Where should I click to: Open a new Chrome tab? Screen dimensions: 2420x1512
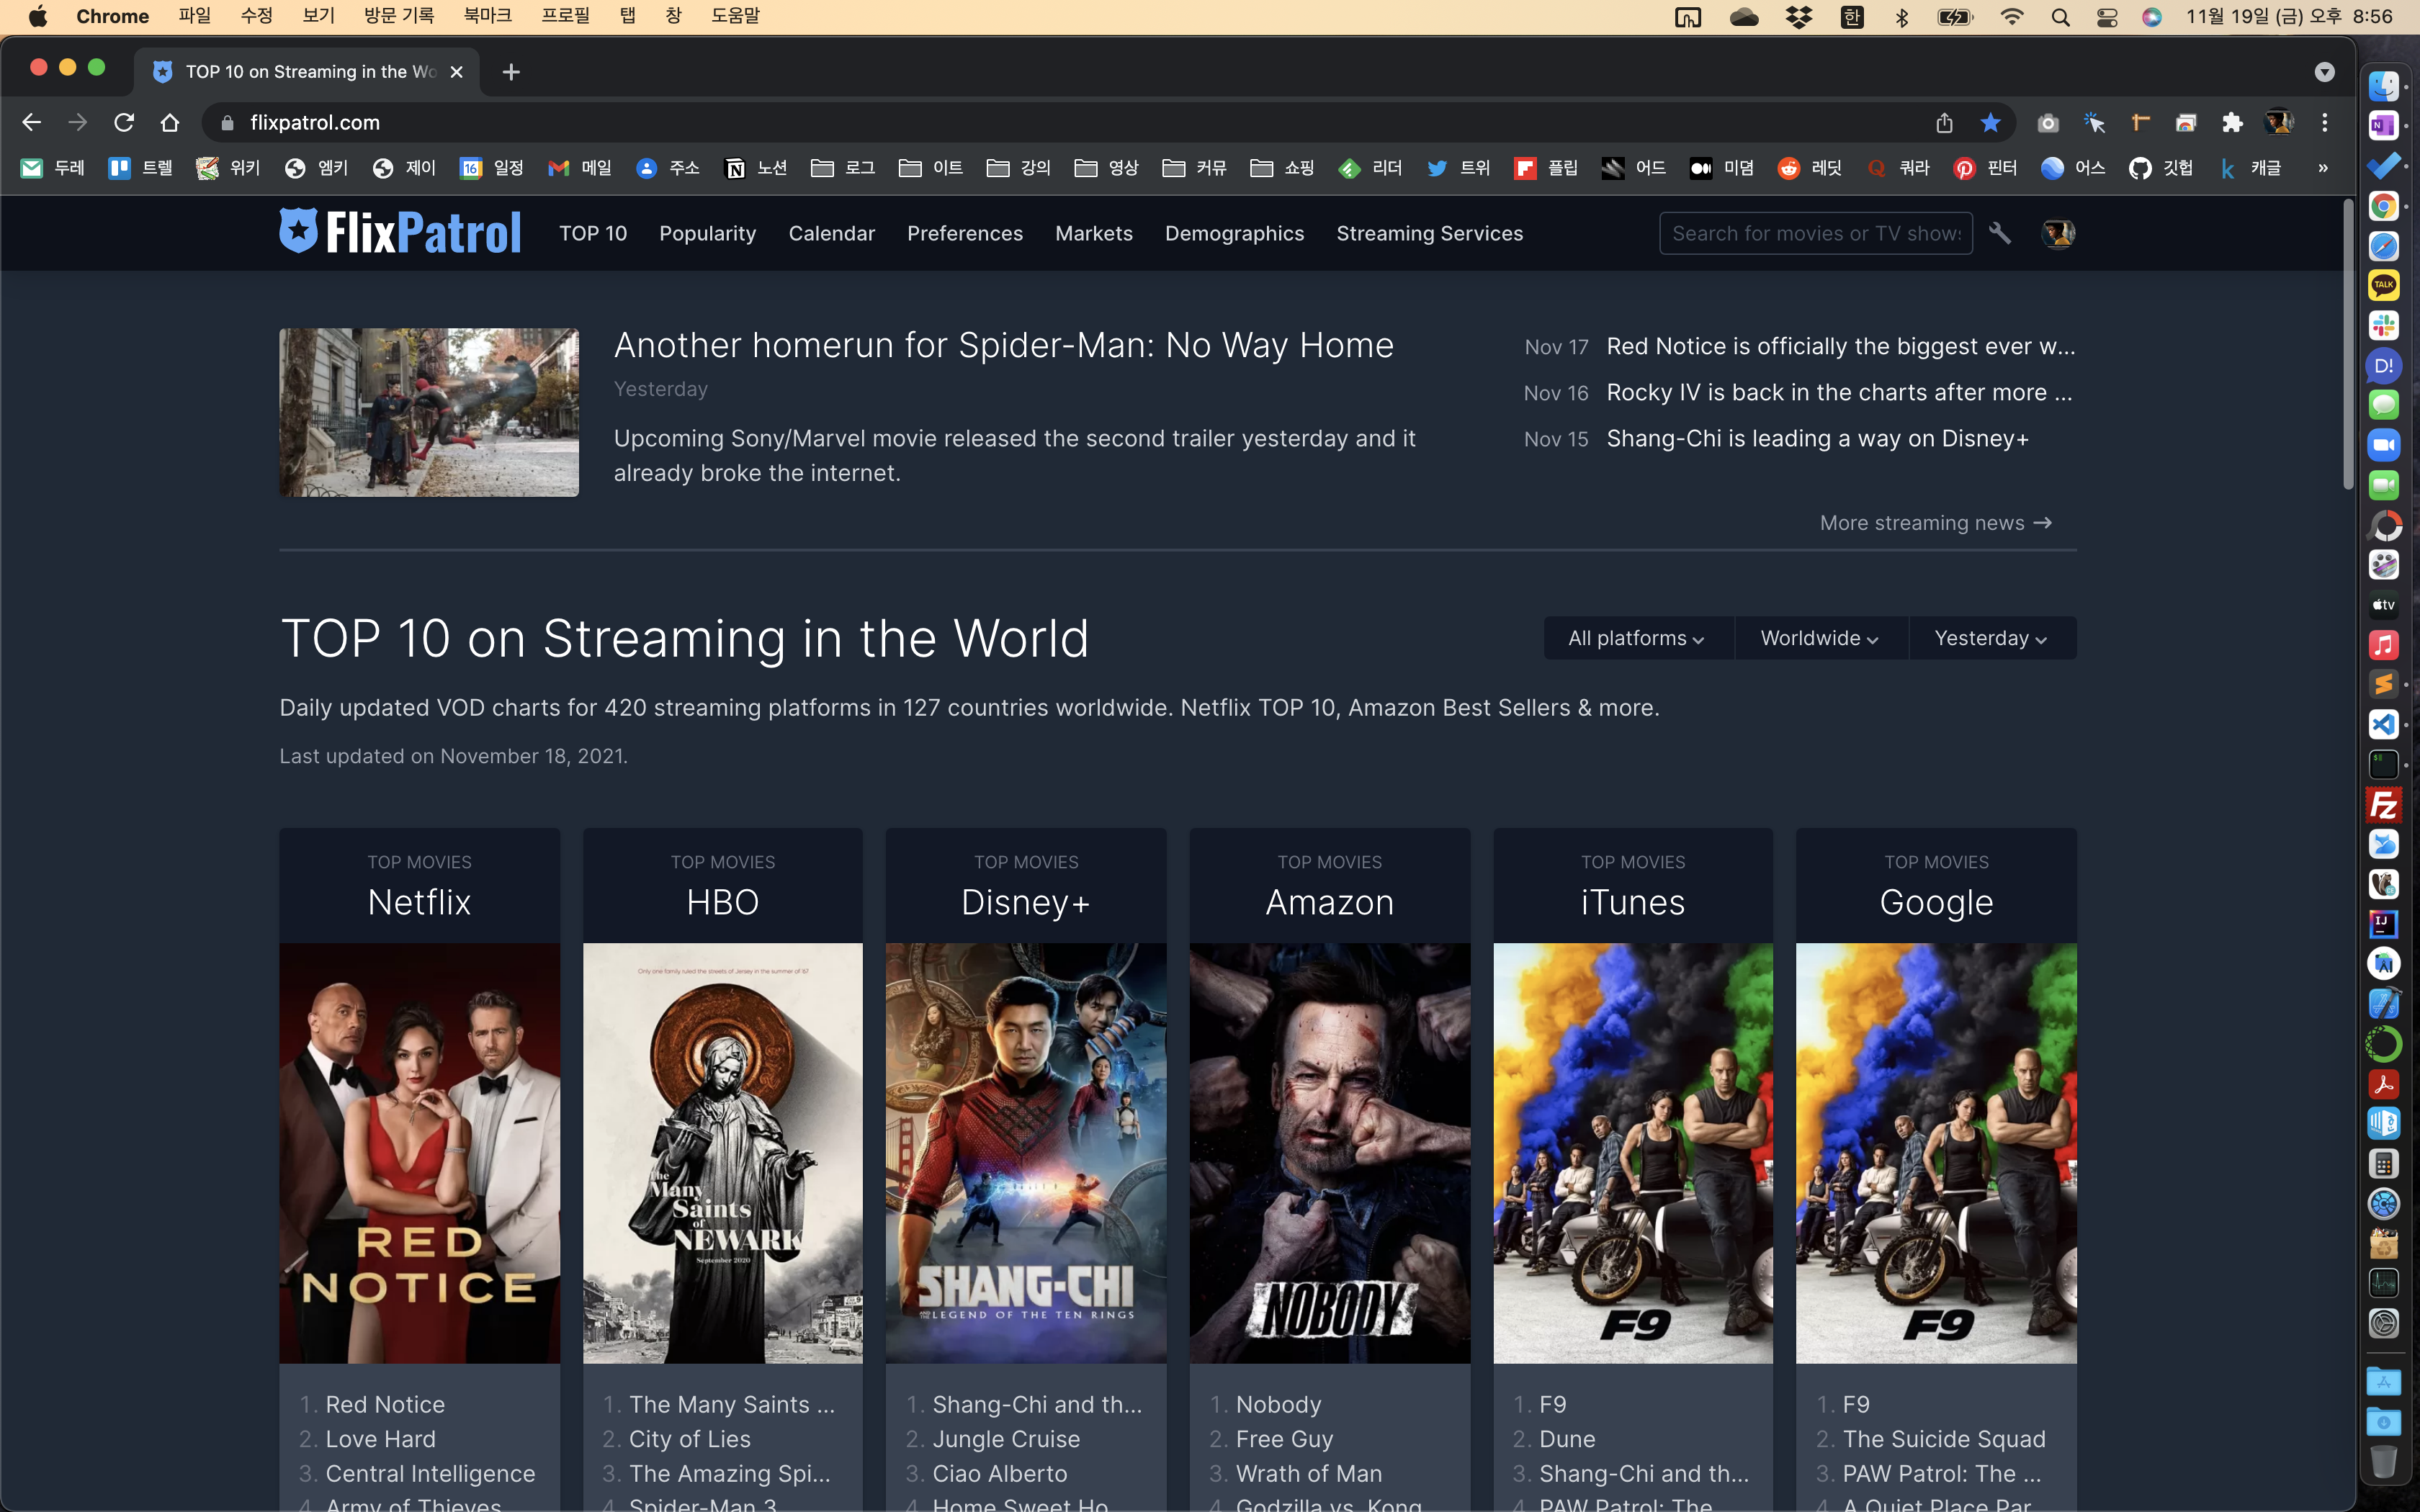point(511,72)
